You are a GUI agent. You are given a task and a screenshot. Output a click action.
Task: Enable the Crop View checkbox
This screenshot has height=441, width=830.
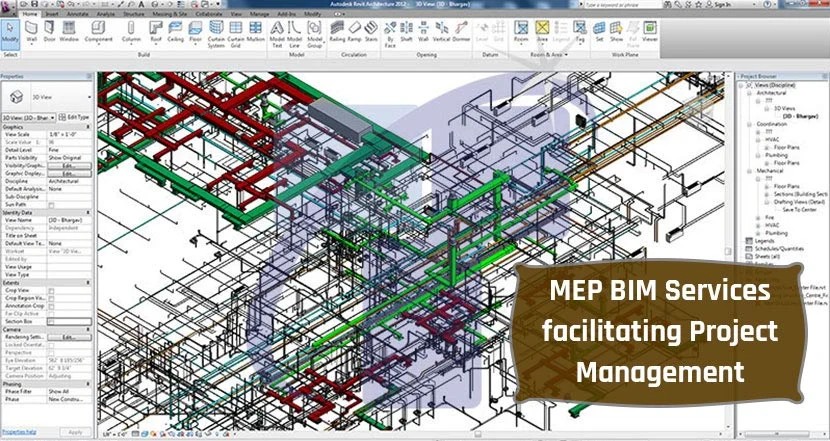(51, 291)
